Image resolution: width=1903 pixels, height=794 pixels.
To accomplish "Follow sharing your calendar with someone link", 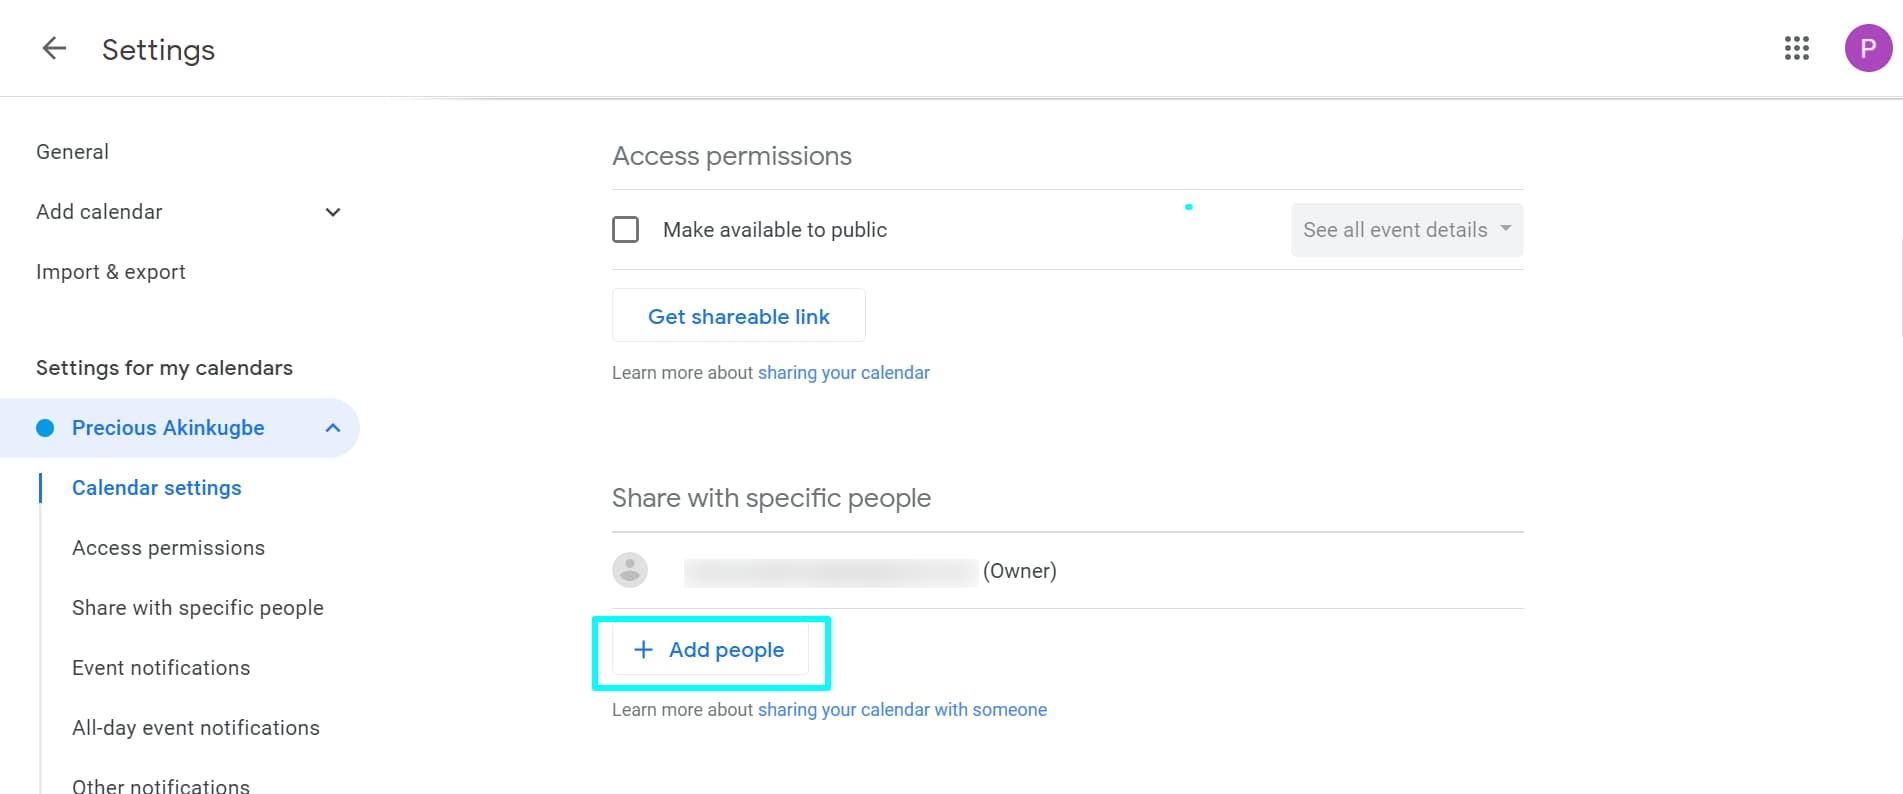I will coord(902,710).
